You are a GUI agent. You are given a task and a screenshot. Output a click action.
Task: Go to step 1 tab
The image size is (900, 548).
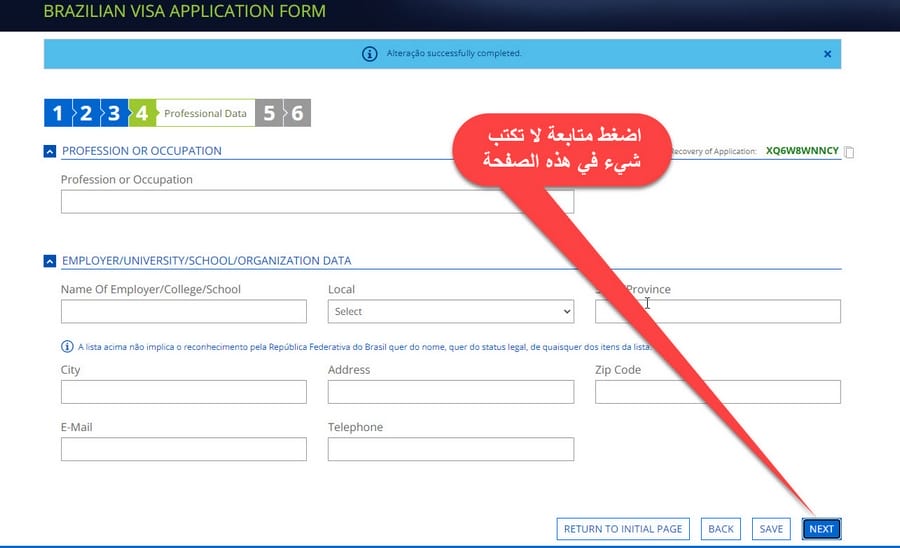[57, 113]
